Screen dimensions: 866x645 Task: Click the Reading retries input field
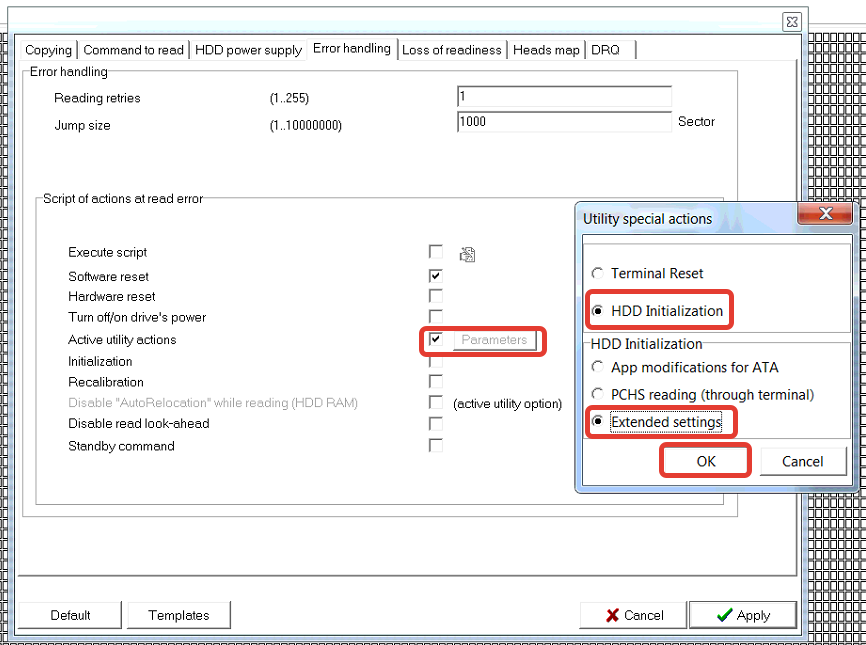pos(564,97)
